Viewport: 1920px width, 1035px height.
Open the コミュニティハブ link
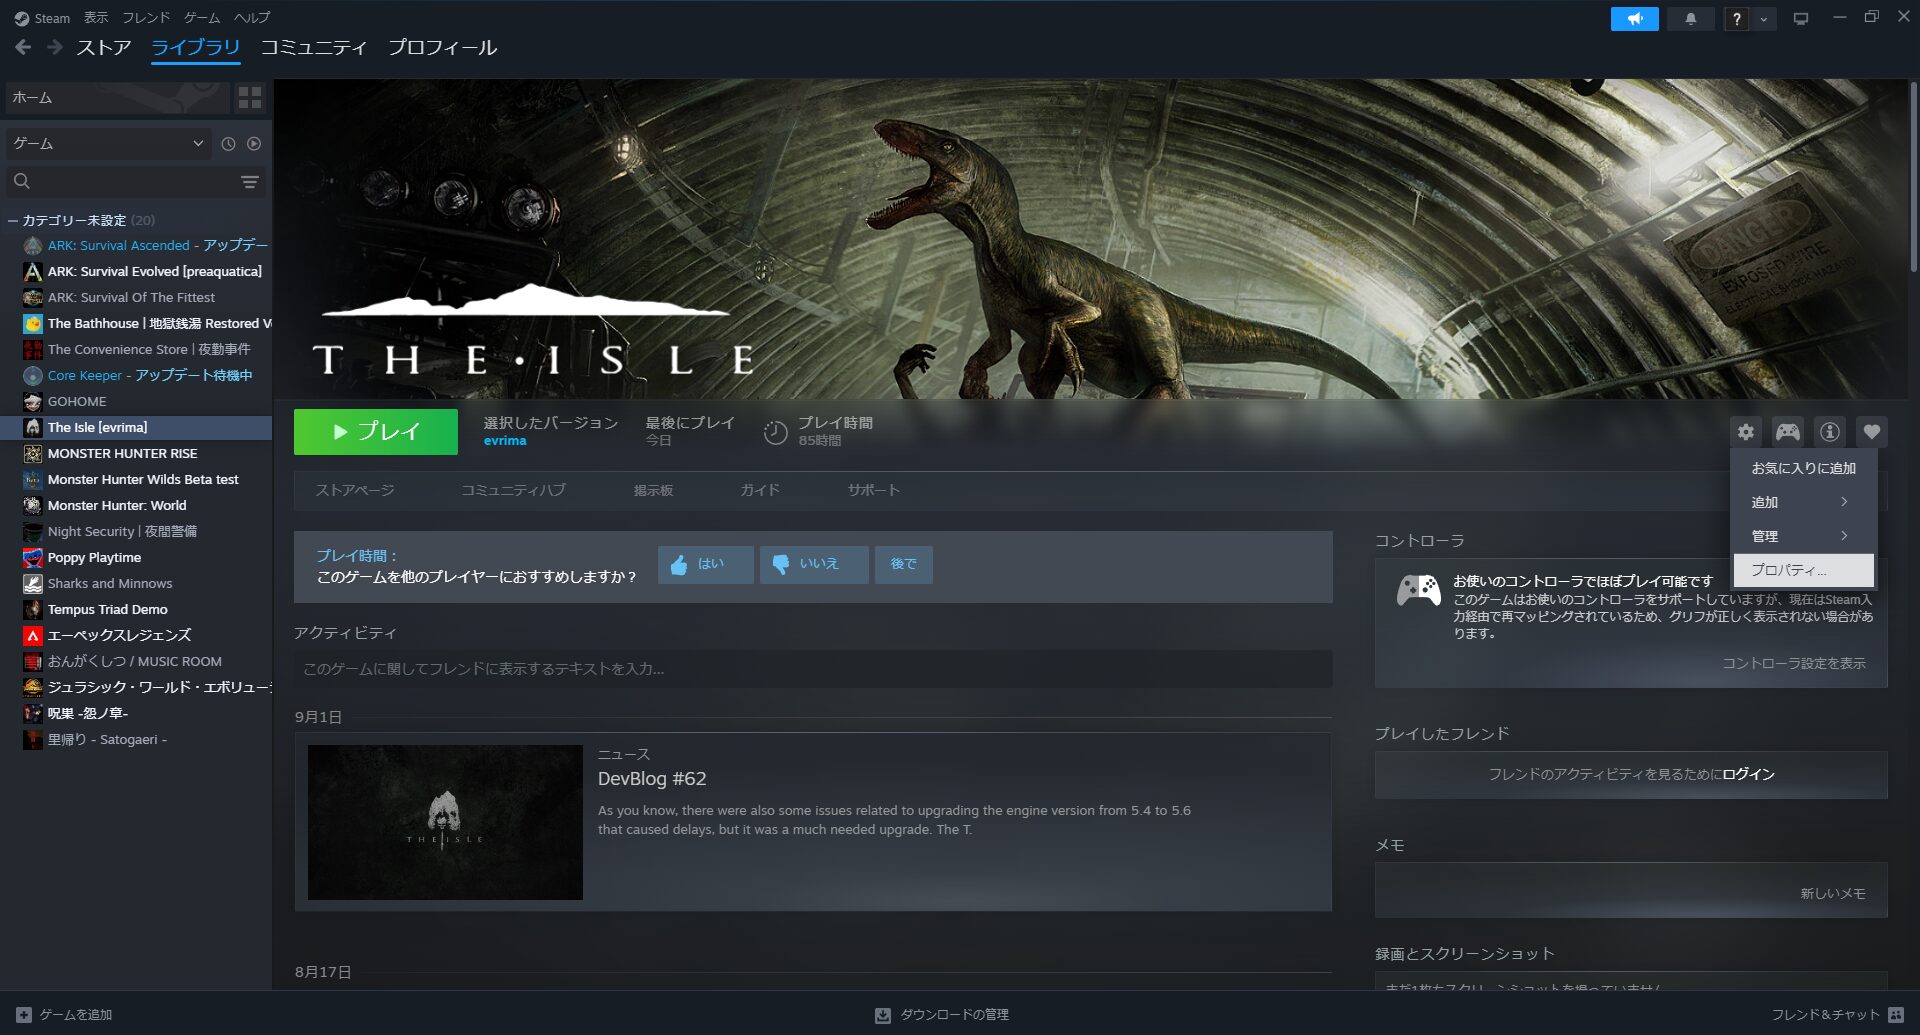(x=513, y=490)
